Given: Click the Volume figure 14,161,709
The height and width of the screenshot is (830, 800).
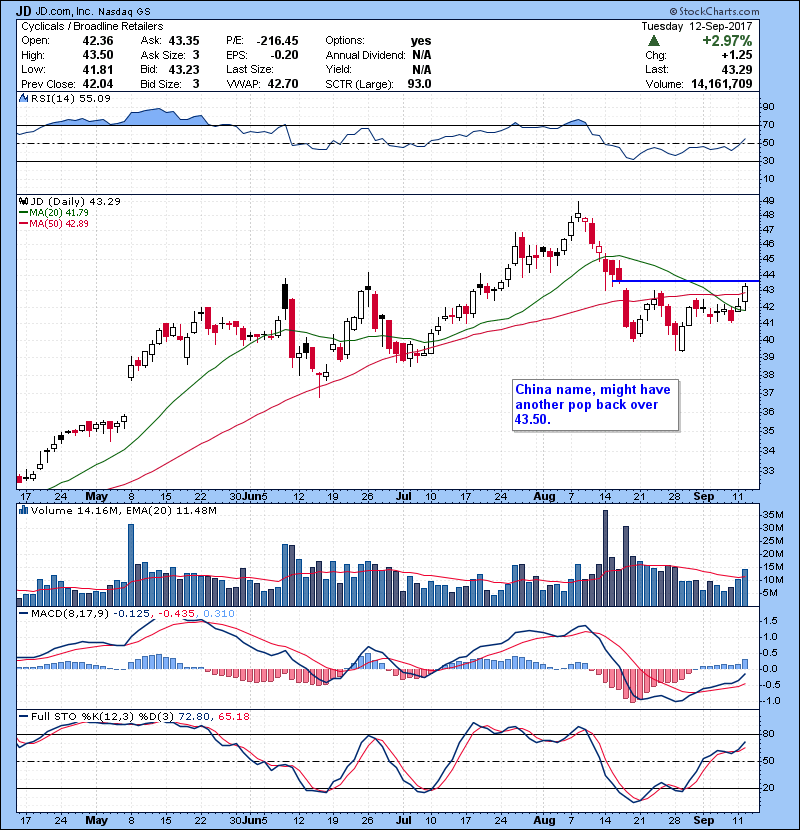Looking at the screenshot, I should (722, 84).
